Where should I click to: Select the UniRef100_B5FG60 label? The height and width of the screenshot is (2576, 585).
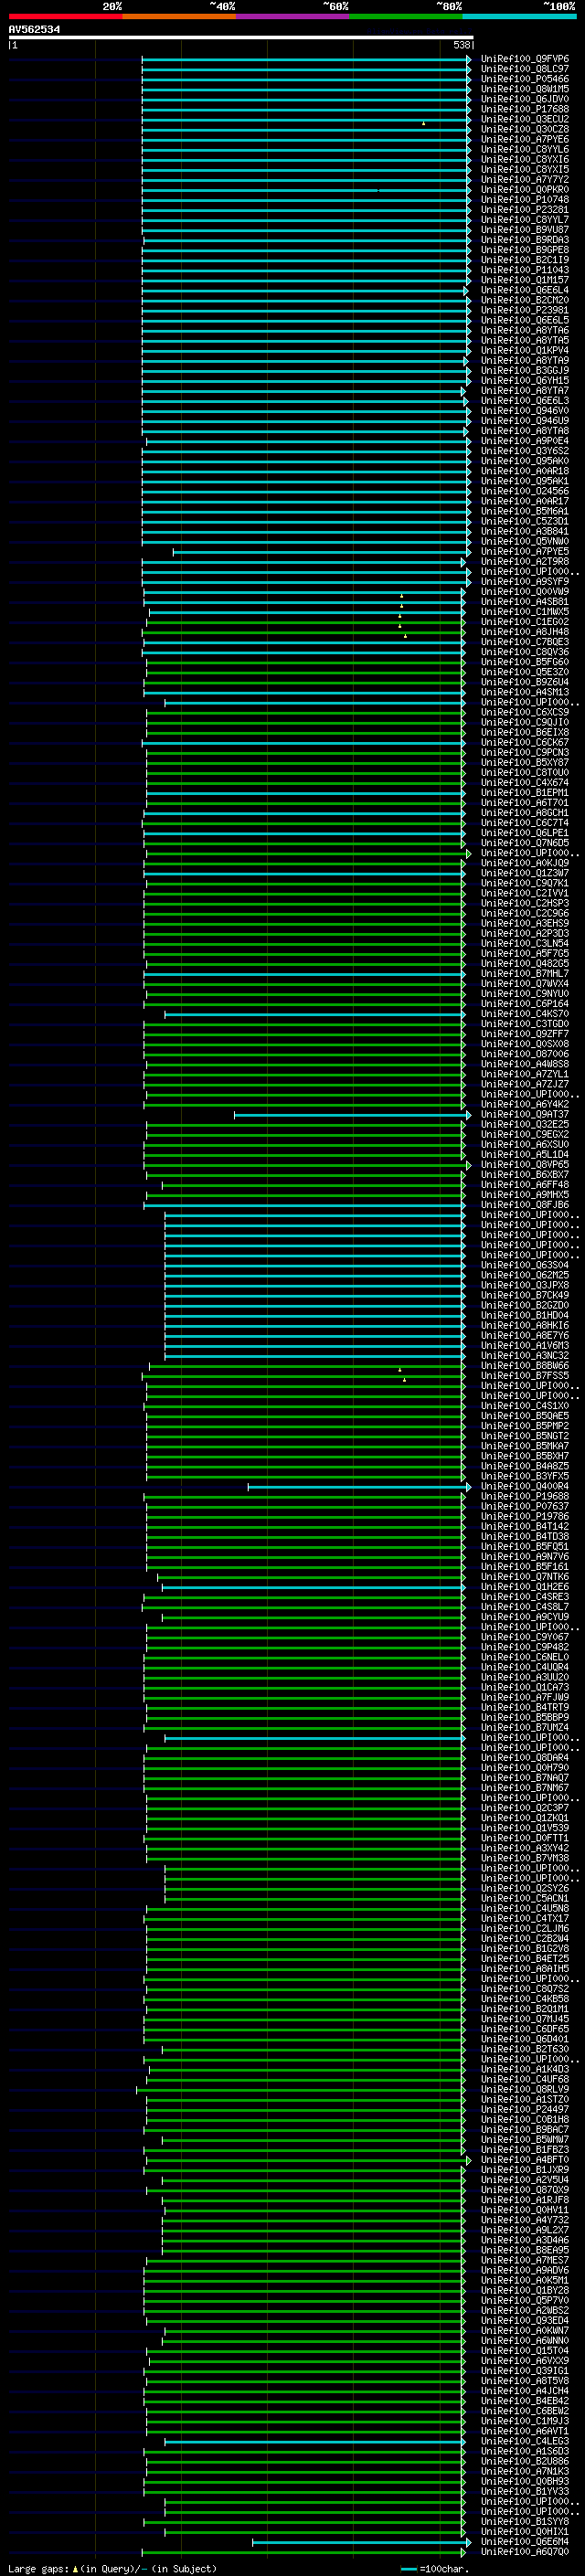pos(524,661)
